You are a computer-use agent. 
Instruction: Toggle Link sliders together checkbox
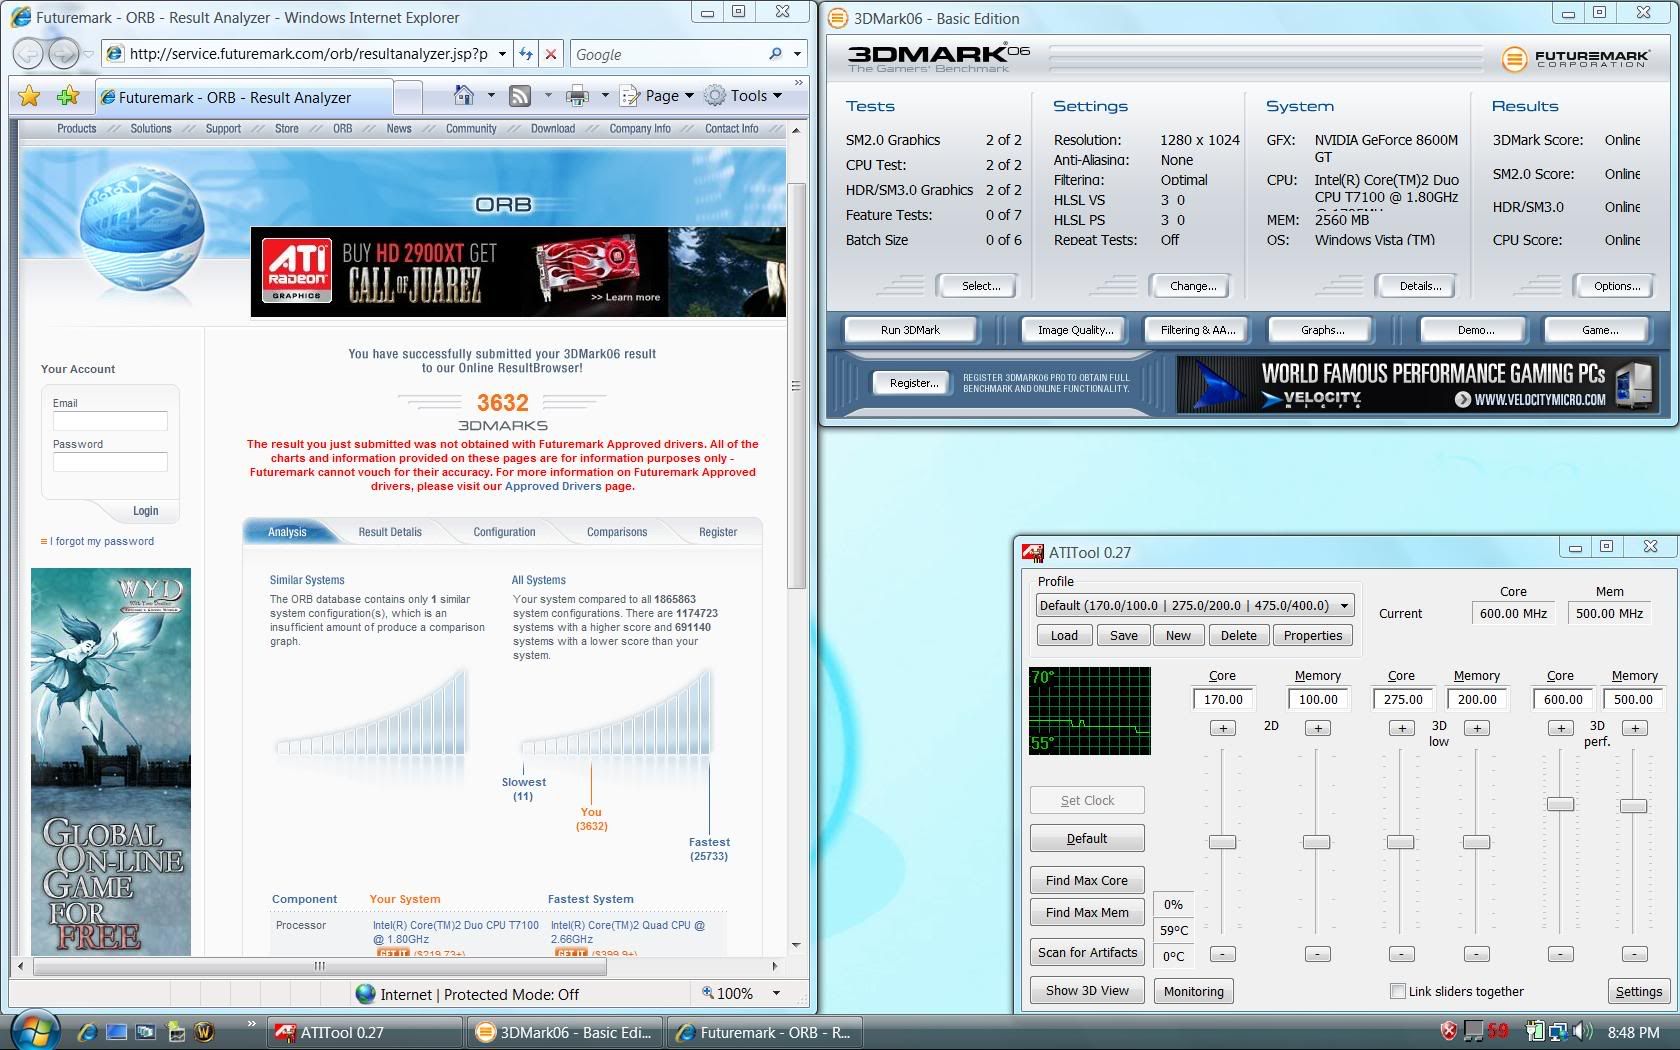pos(1398,991)
